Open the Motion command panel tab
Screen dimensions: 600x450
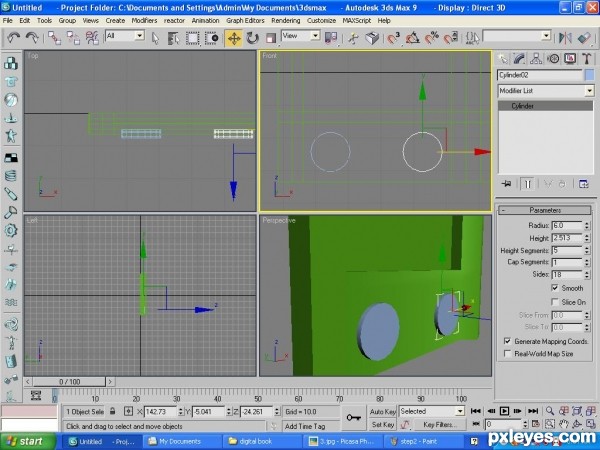click(553, 59)
